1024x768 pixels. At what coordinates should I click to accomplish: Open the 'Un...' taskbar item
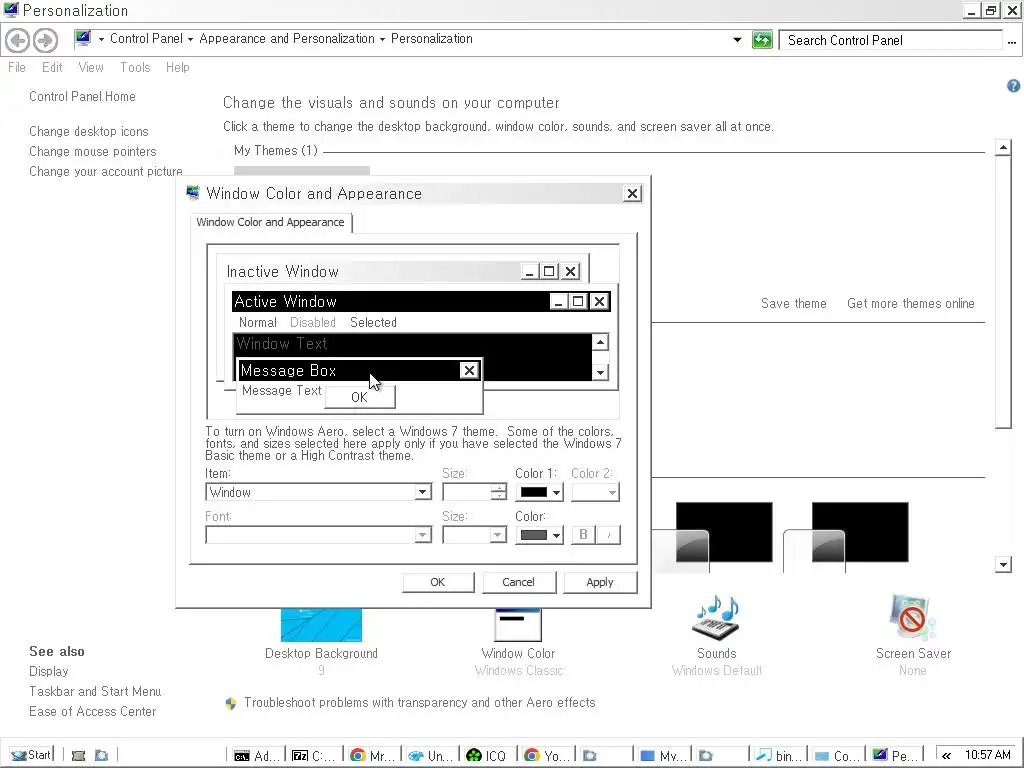(430, 755)
